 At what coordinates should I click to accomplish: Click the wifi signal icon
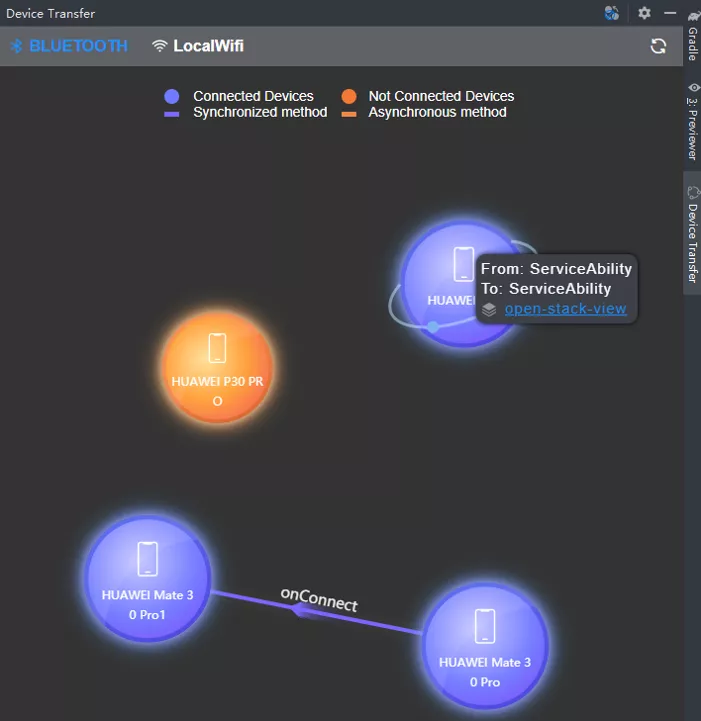pos(160,46)
